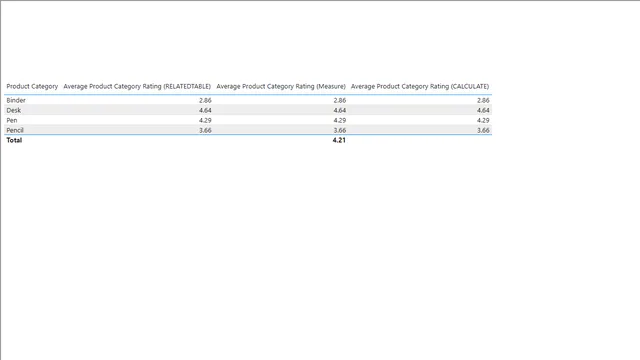This screenshot has width=640, height=360.
Task: Click Pencil Measure value 3.66
Action: click(340, 130)
